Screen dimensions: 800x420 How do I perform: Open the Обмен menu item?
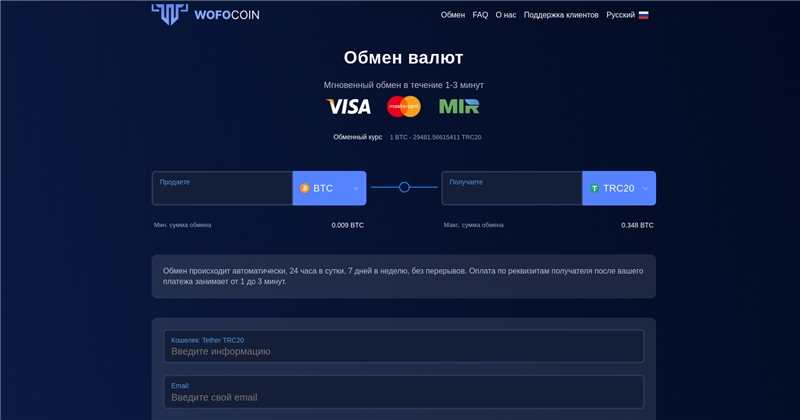[x=453, y=15]
